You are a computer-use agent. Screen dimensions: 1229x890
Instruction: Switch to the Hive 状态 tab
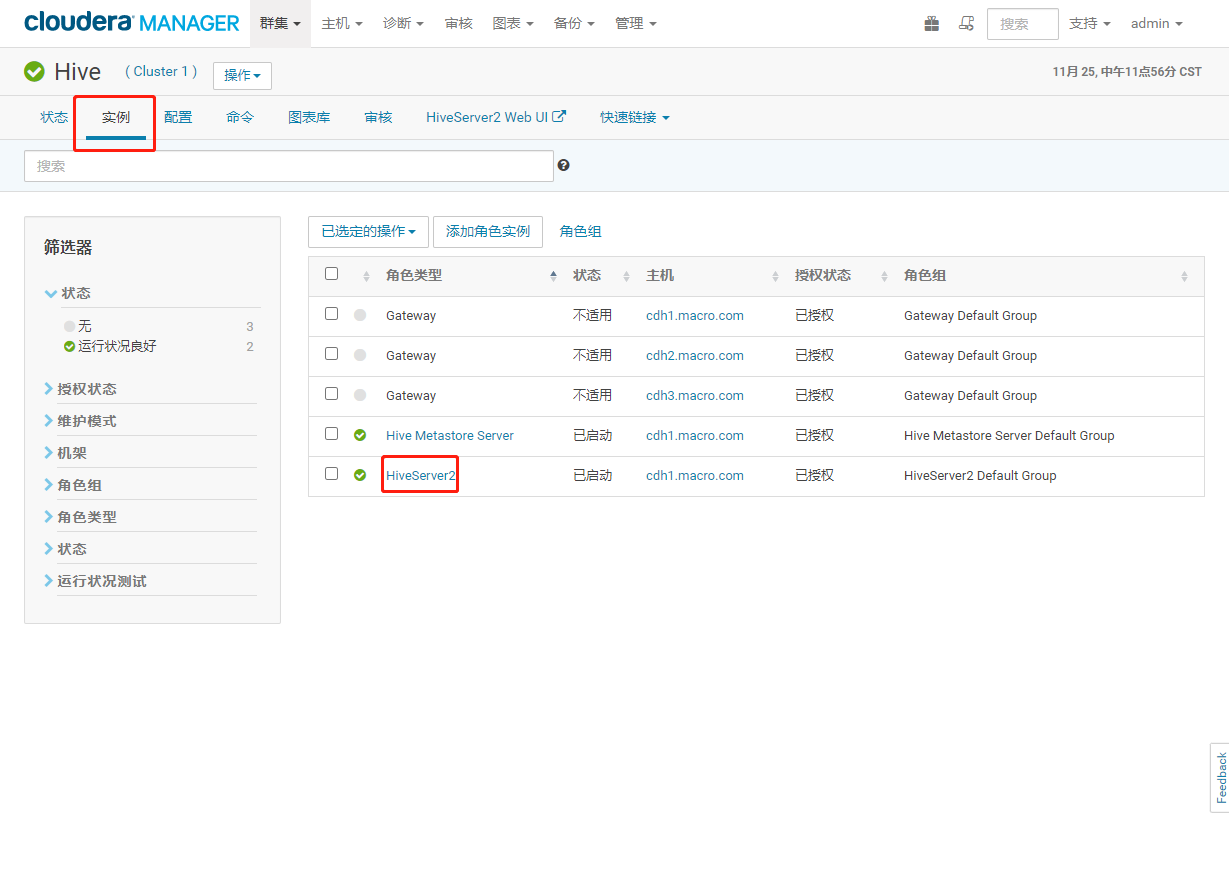(54, 117)
